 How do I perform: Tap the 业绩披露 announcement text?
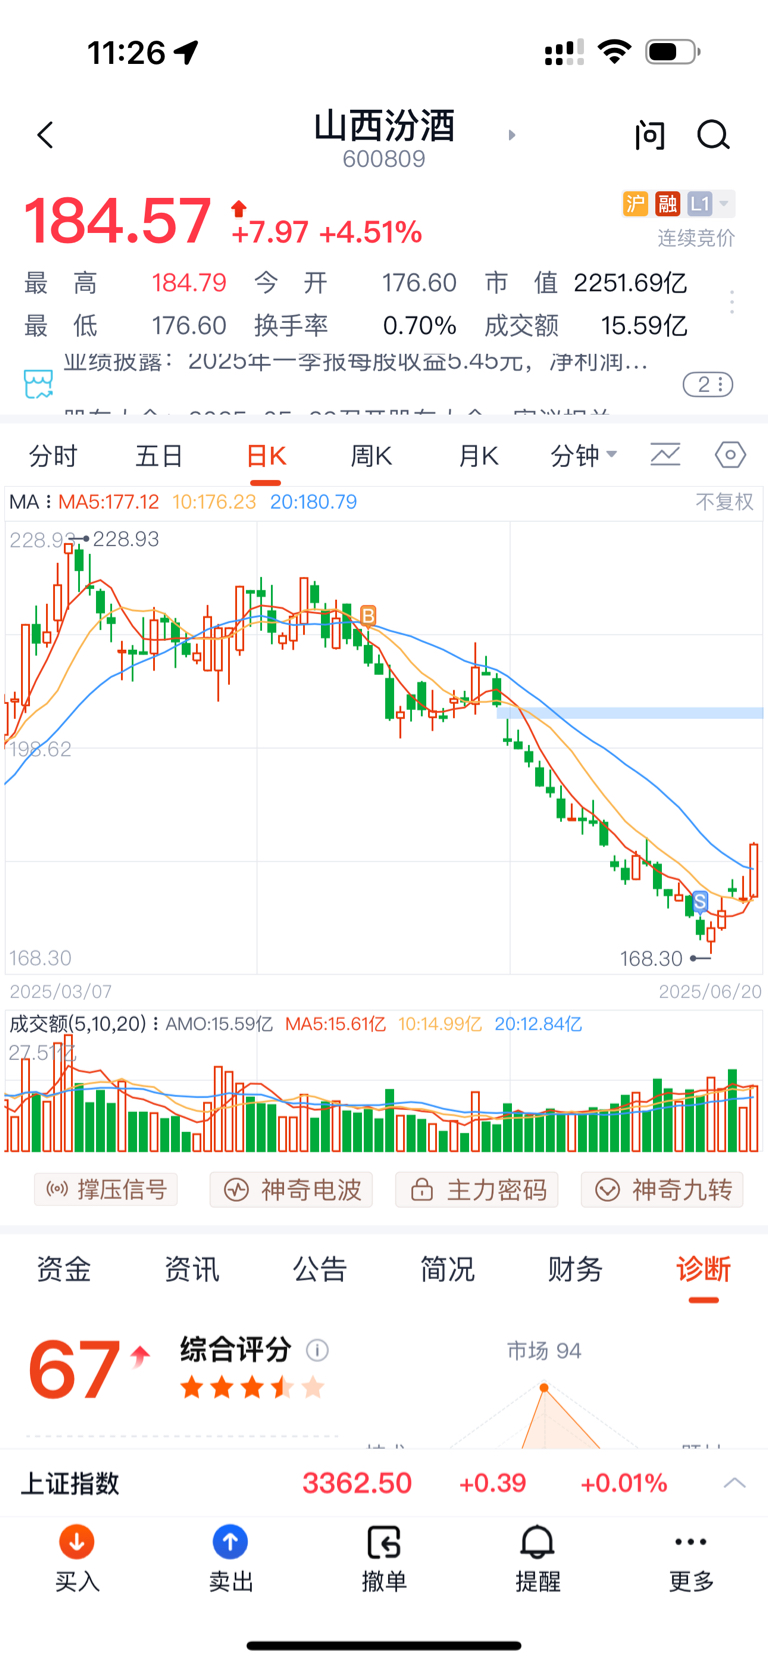(355, 362)
